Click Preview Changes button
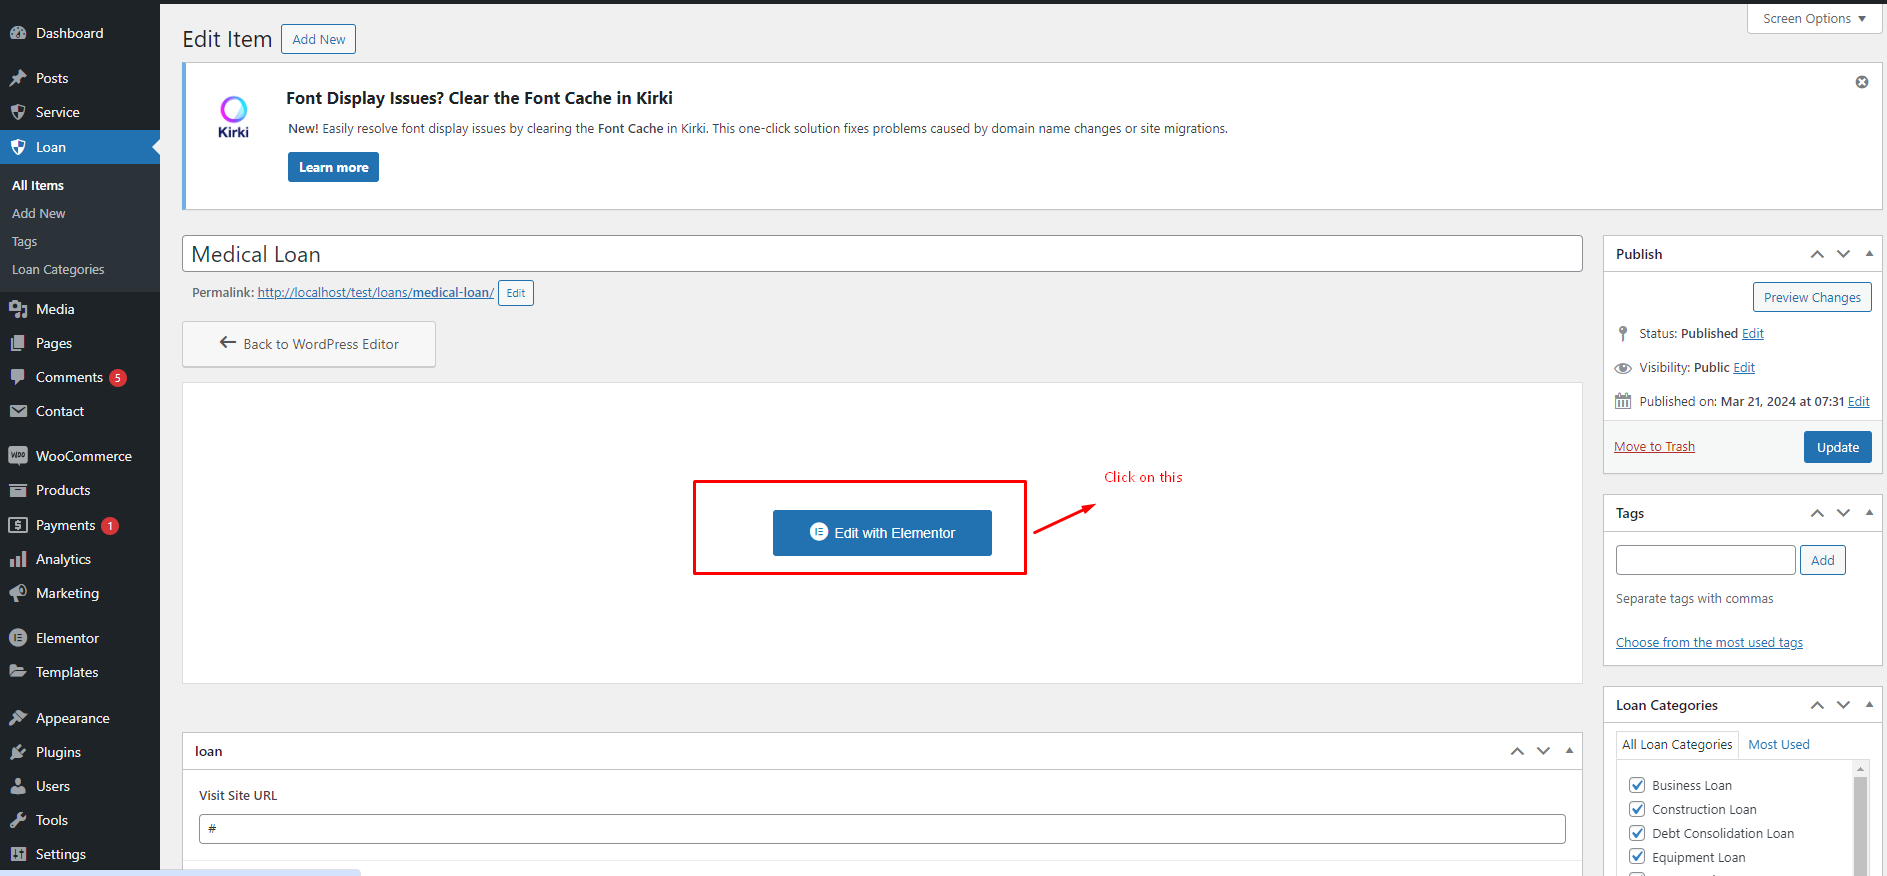This screenshot has height=876, width=1887. tap(1812, 297)
